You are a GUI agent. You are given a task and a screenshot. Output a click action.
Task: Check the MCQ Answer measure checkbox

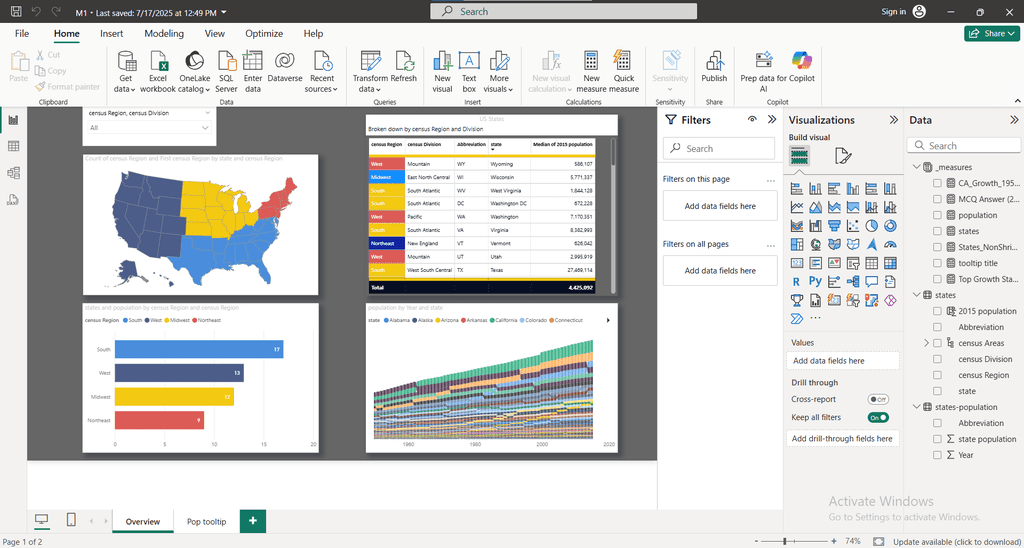[x=937, y=199]
